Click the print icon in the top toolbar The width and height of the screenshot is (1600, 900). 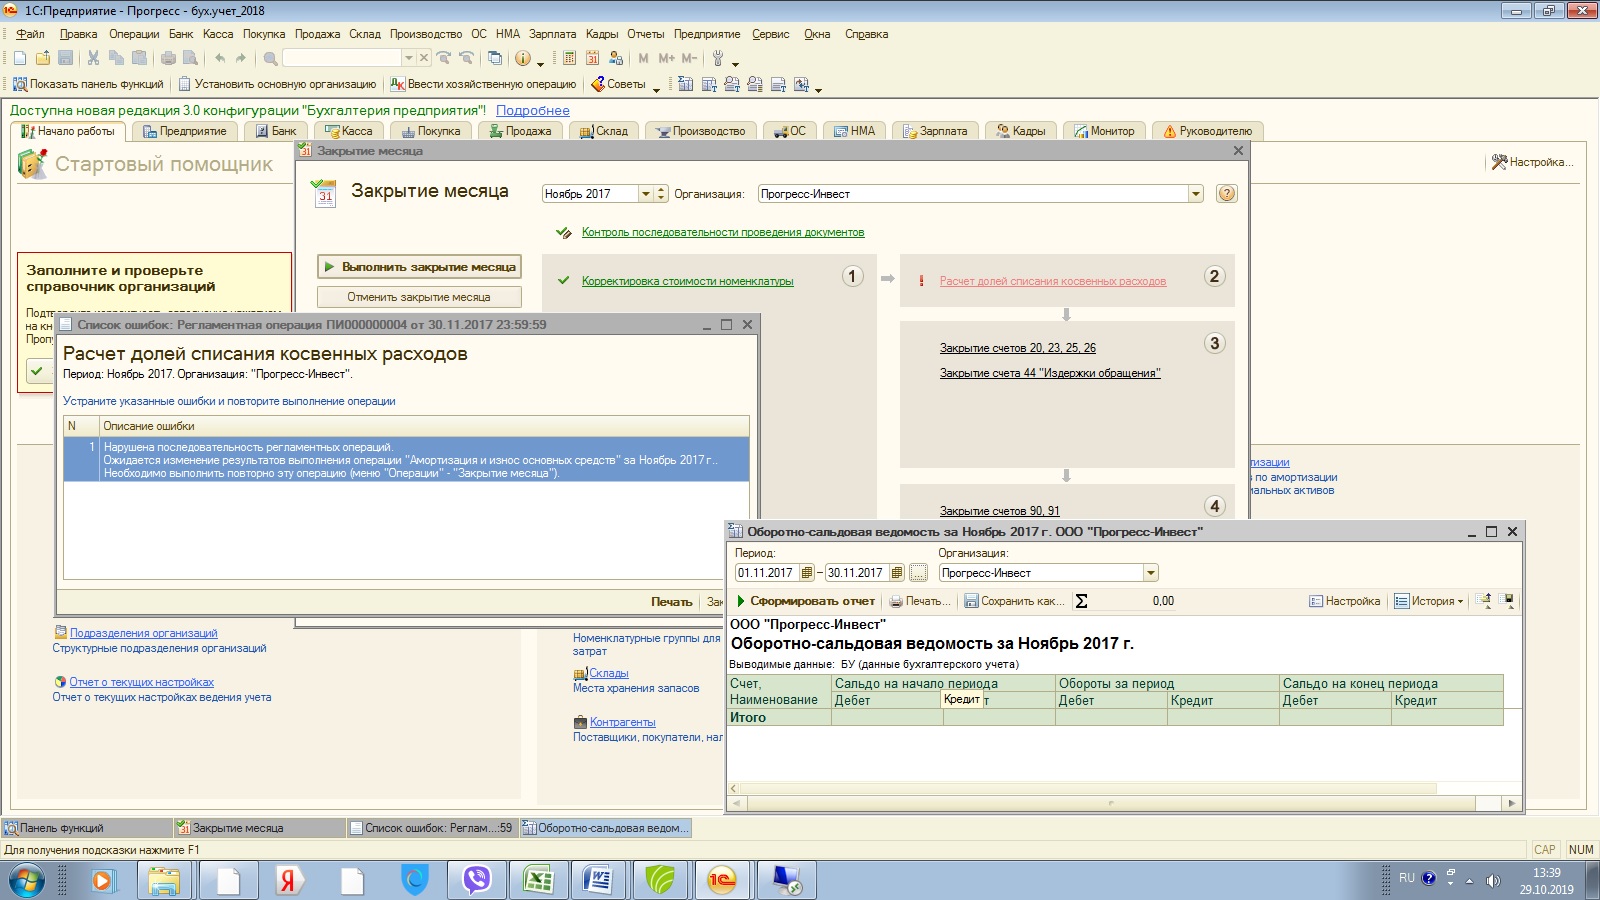(168, 58)
